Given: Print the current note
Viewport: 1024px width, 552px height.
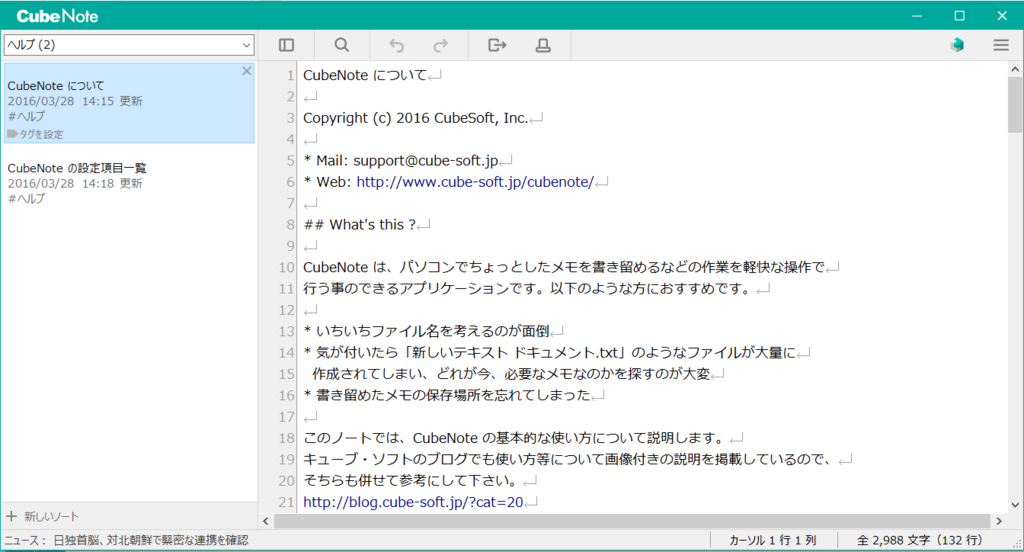Looking at the screenshot, I should point(543,45).
